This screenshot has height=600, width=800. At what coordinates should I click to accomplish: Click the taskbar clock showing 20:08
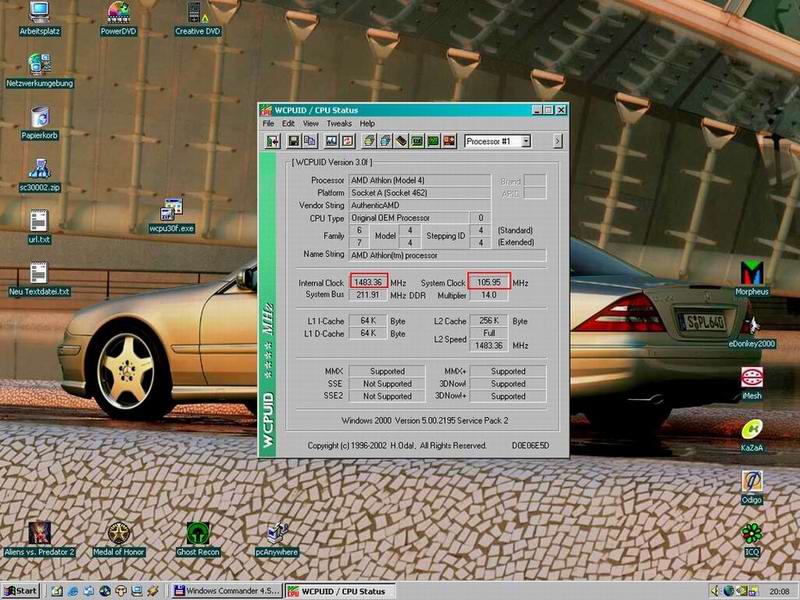click(779, 591)
